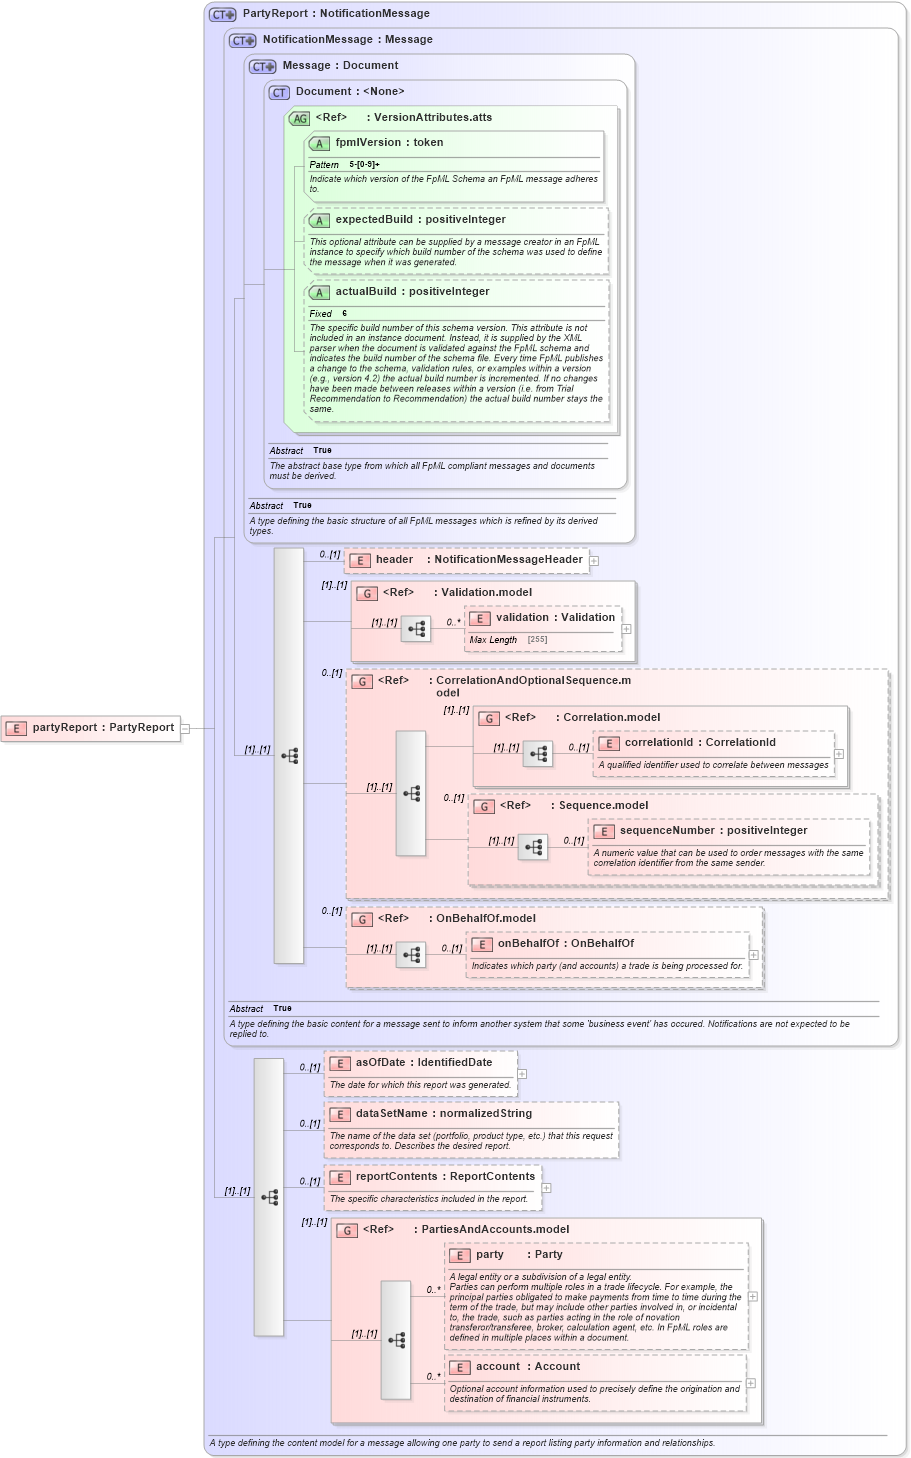Click the G icon of CorrelationAndOptionalSequence model
911x1458 pixels.
[362, 681]
